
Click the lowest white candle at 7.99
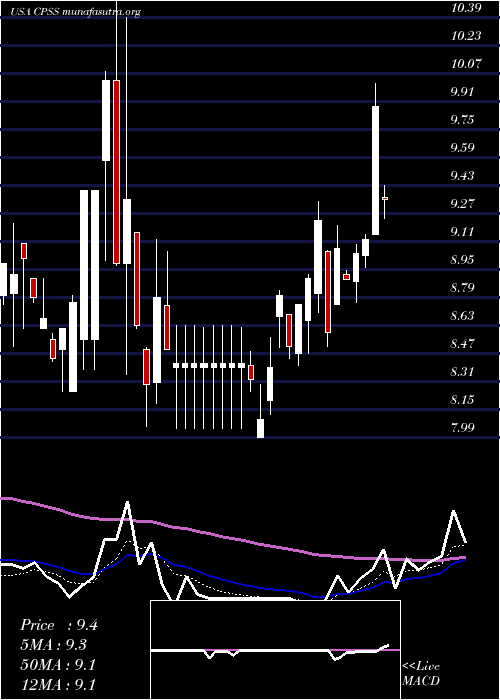coord(260,428)
